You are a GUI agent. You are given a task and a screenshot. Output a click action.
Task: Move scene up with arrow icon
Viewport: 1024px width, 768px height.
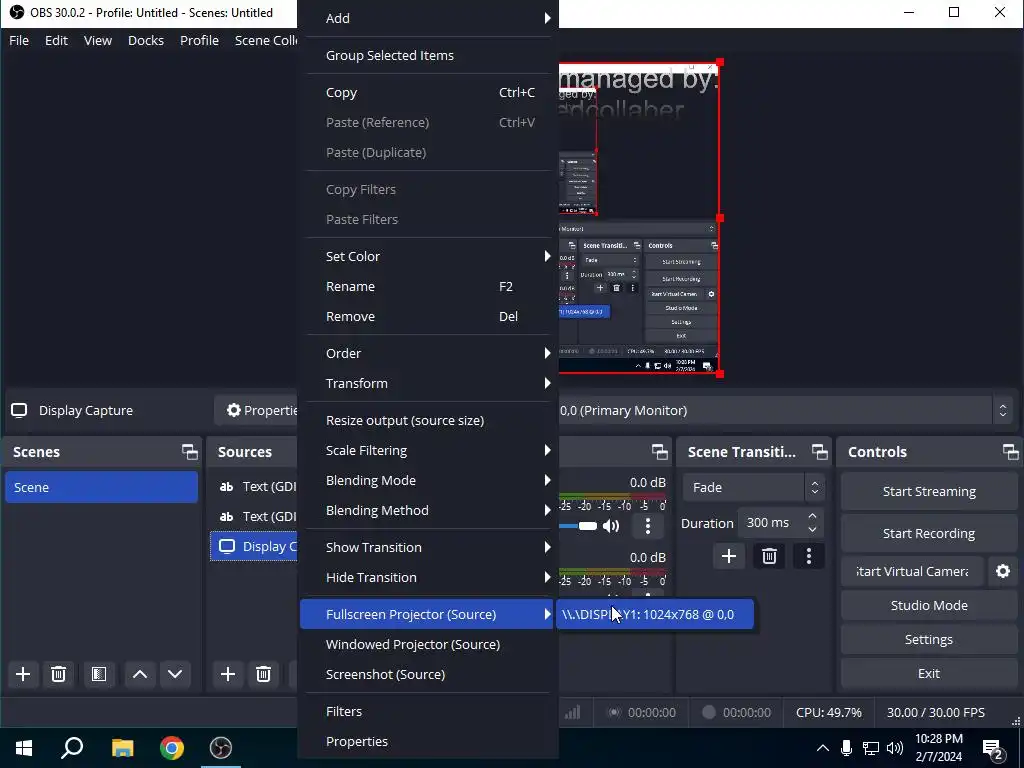pyautogui.click(x=140, y=674)
